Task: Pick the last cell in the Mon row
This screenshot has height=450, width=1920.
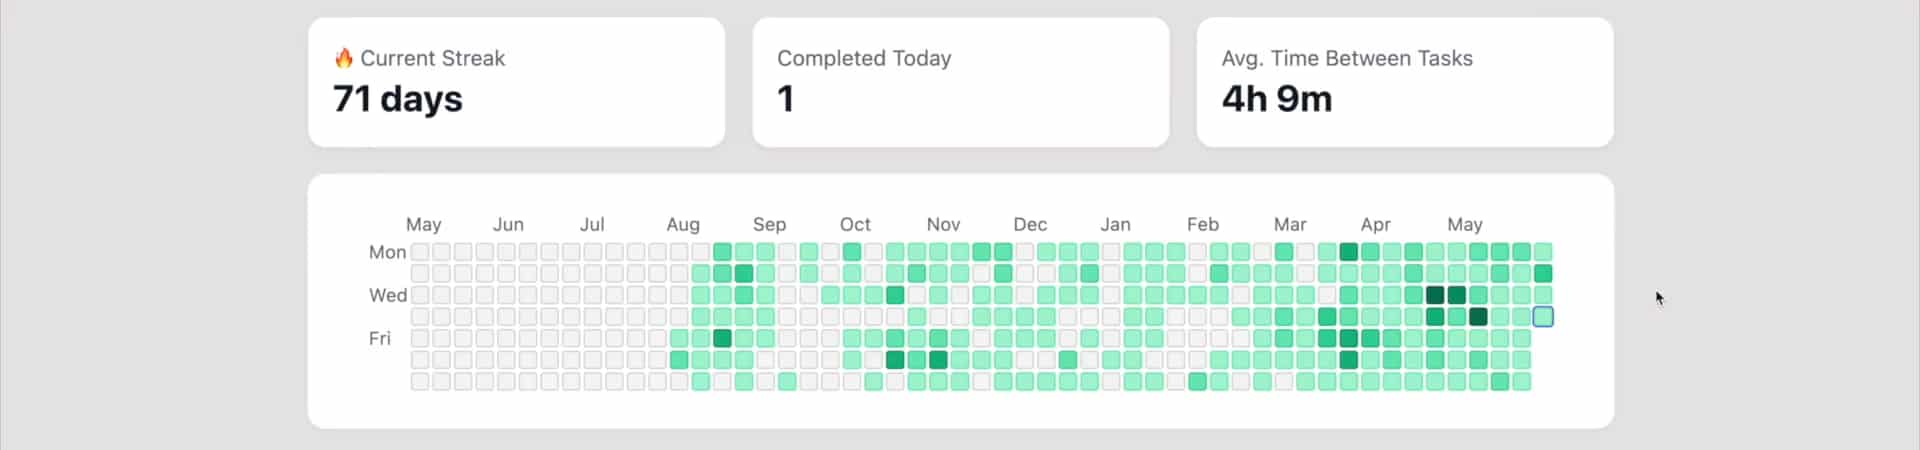Action: coord(1543,252)
